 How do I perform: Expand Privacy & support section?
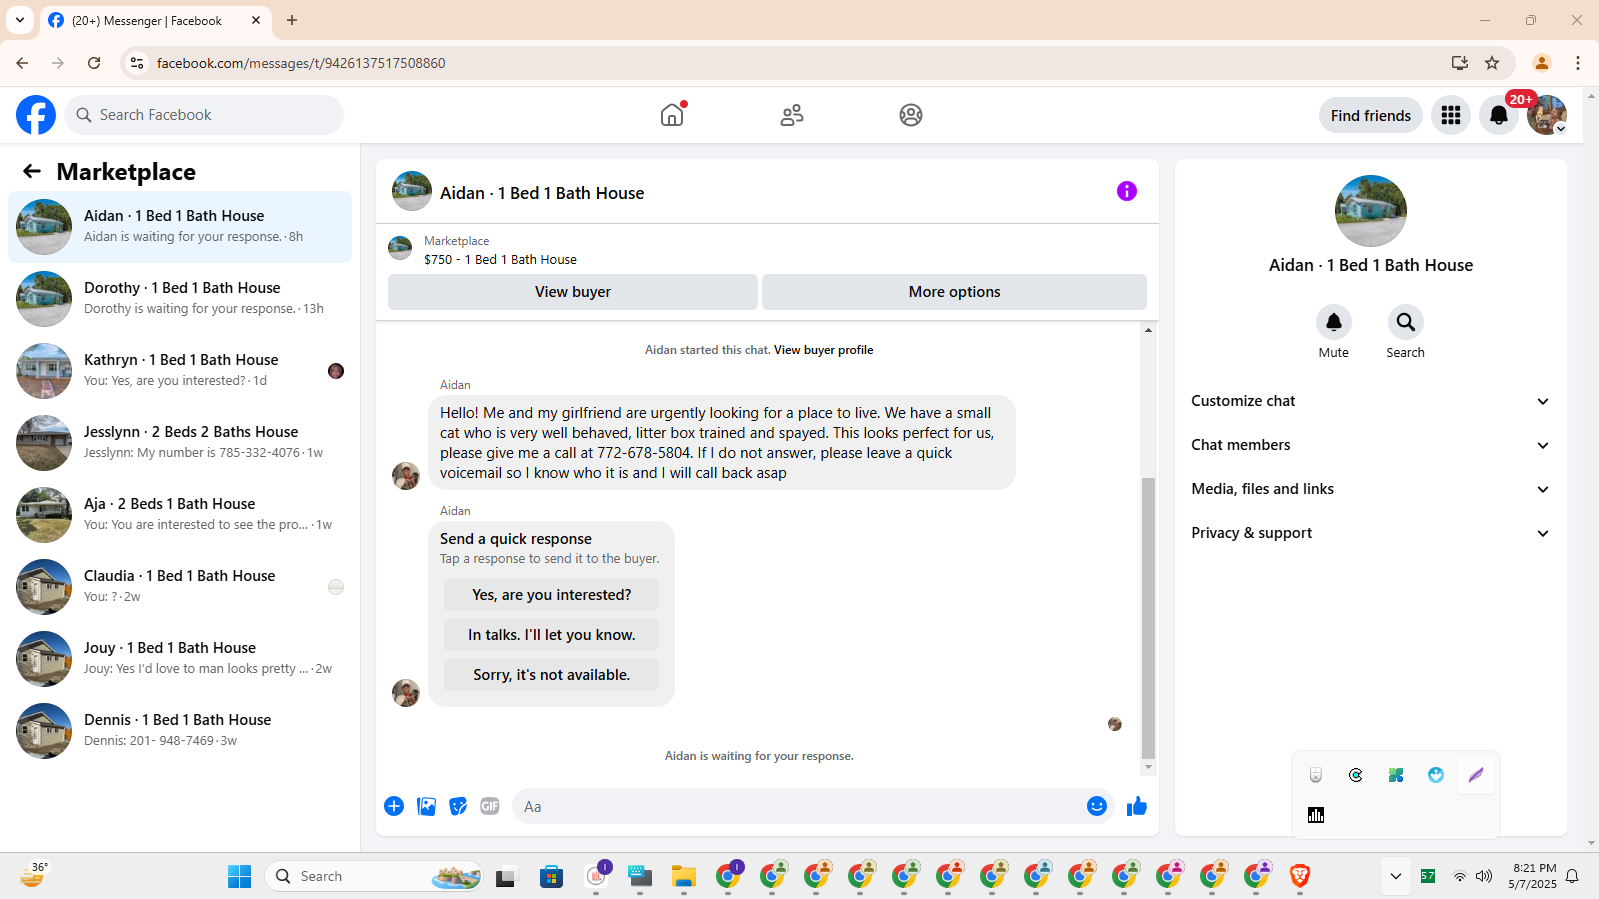tap(1370, 533)
